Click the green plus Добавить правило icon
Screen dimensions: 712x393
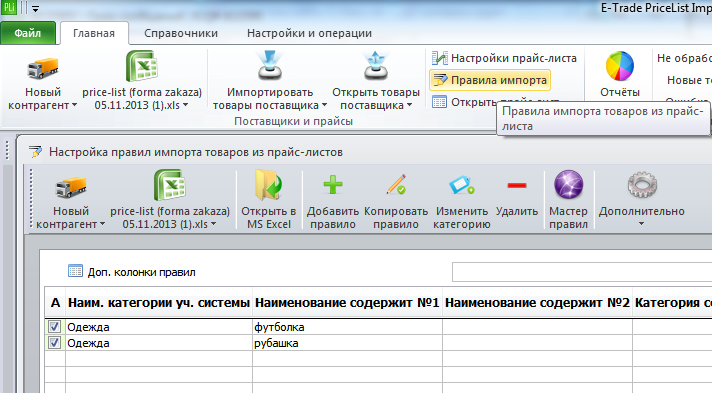point(333,185)
